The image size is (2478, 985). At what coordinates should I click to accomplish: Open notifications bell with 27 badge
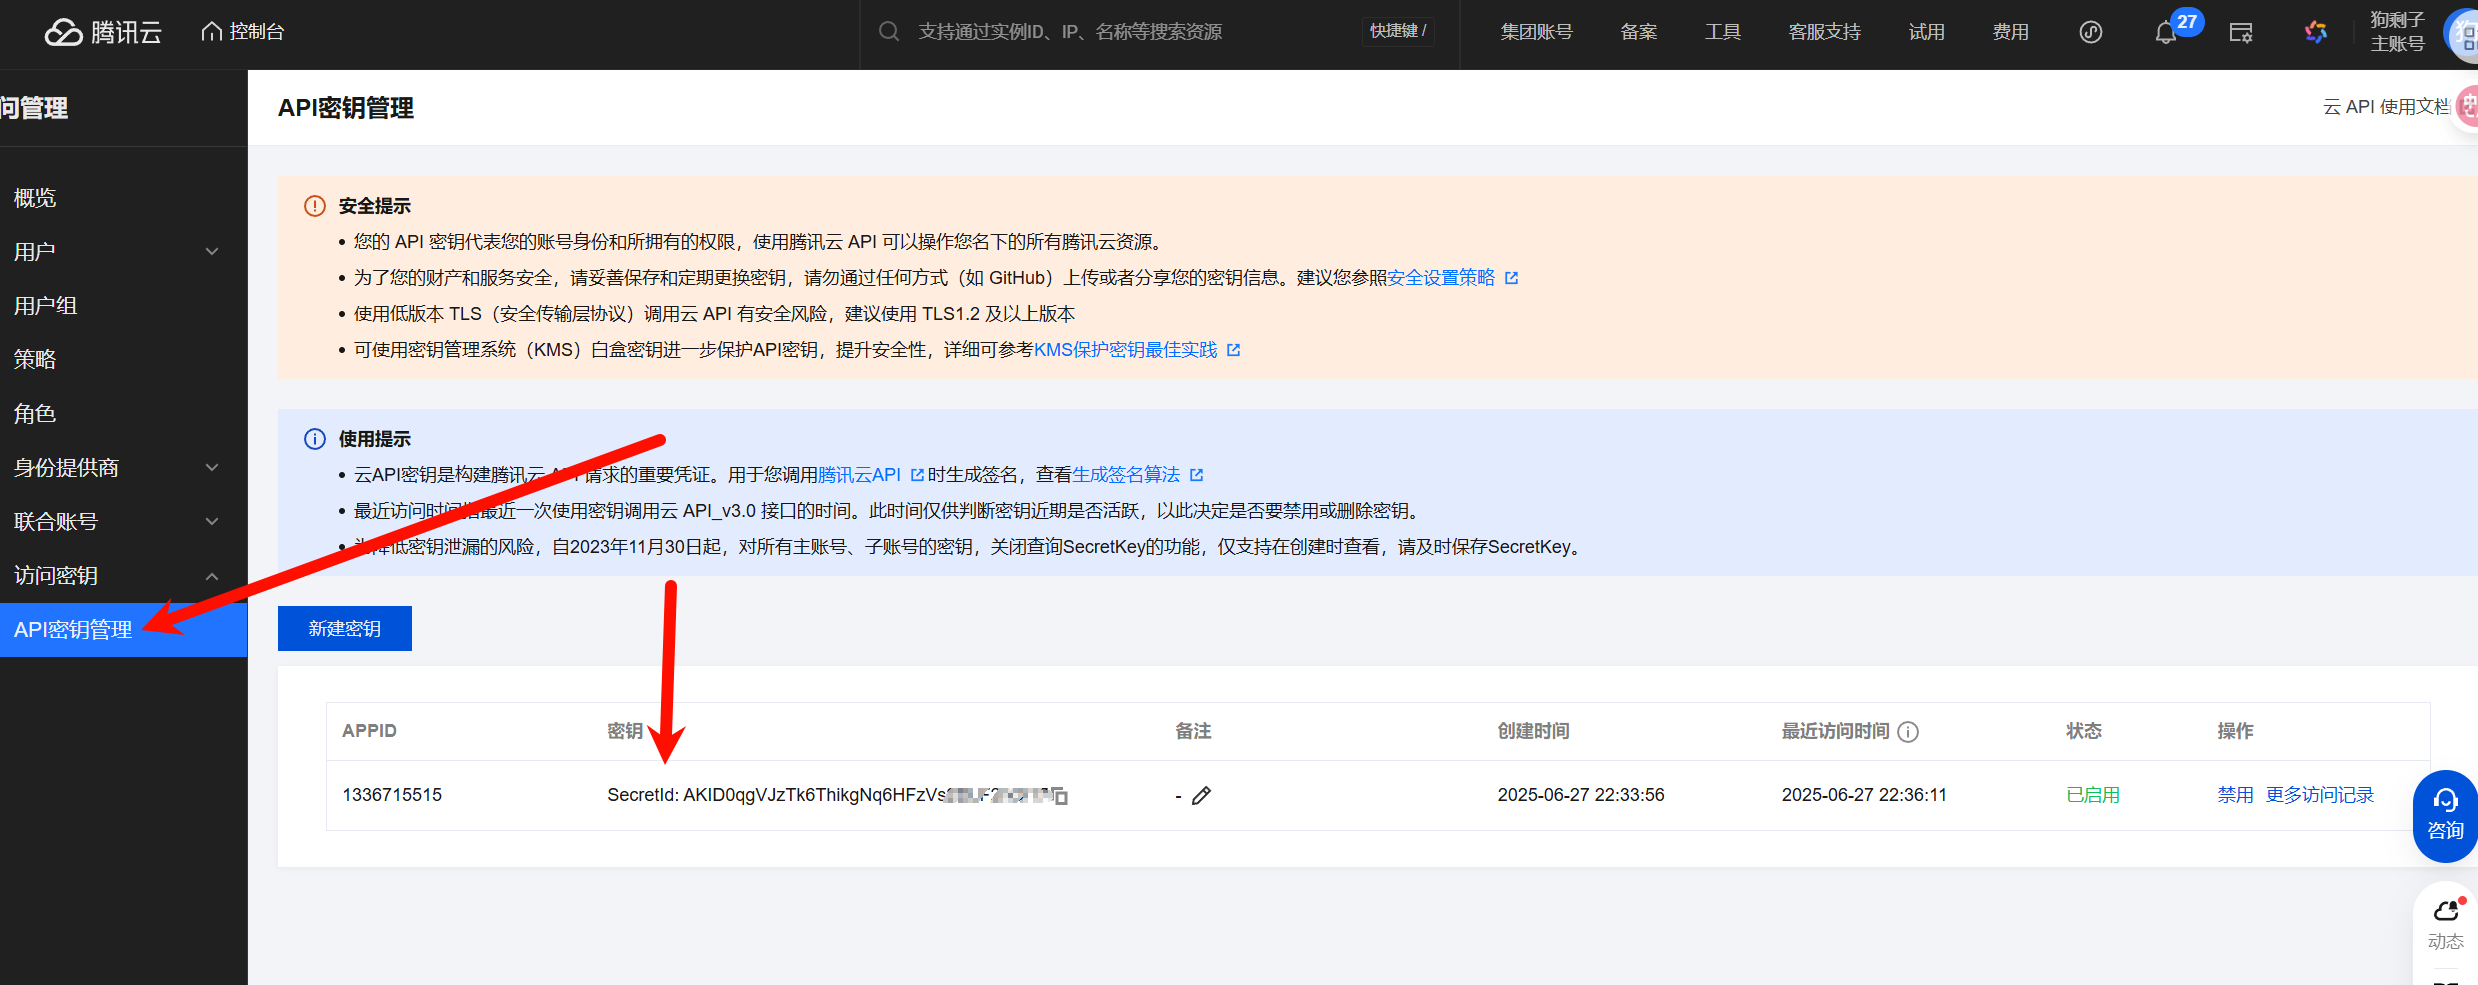pyautogui.click(x=2166, y=33)
